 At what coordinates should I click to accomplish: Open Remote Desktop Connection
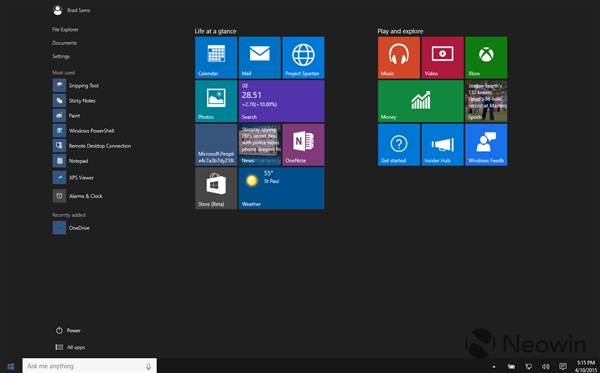[92, 146]
